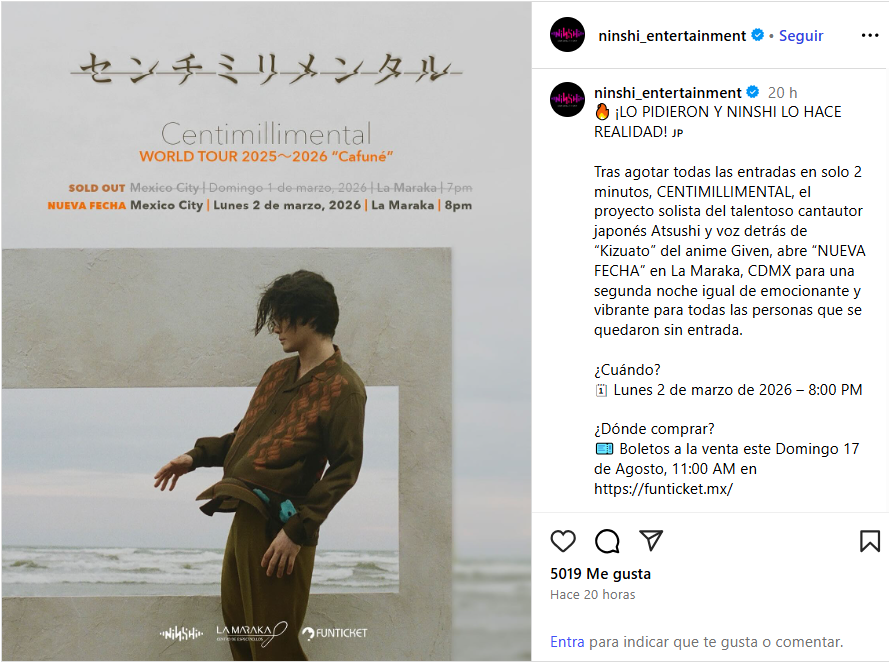The image size is (889, 663).
Task: Click the Hace 20 horas timestamp
Action: 592,594
